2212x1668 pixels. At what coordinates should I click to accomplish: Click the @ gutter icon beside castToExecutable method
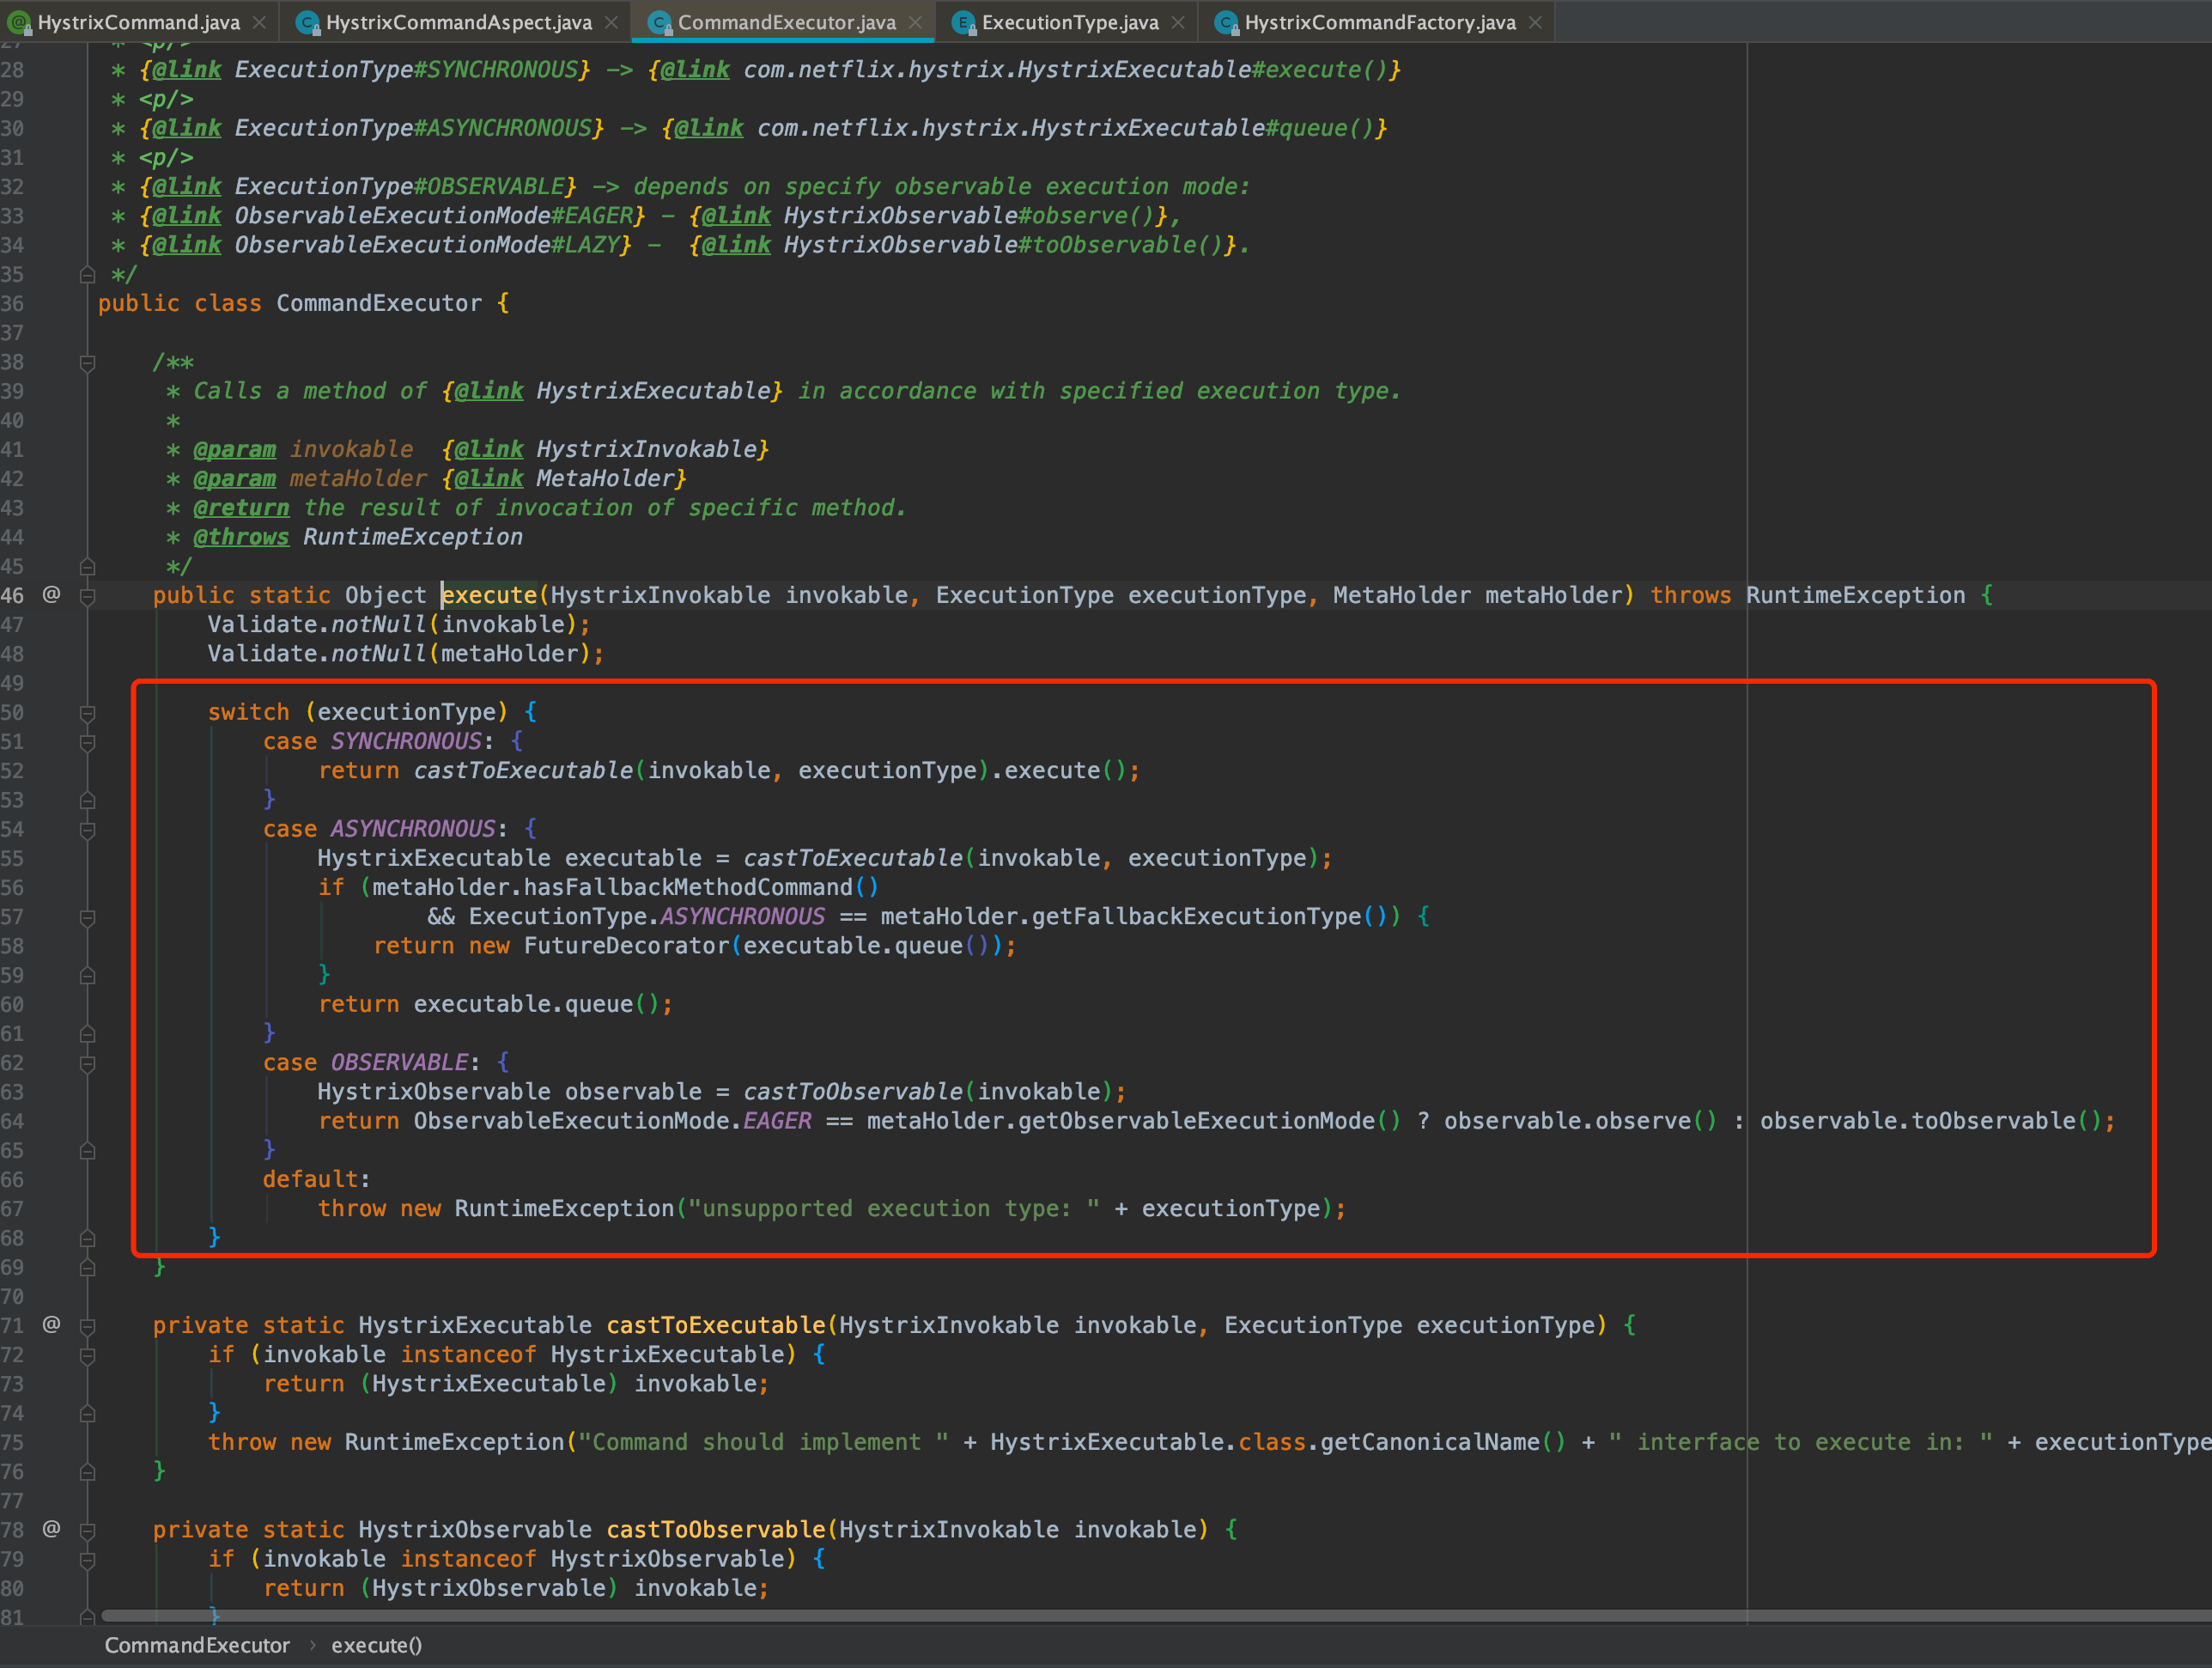51,1325
